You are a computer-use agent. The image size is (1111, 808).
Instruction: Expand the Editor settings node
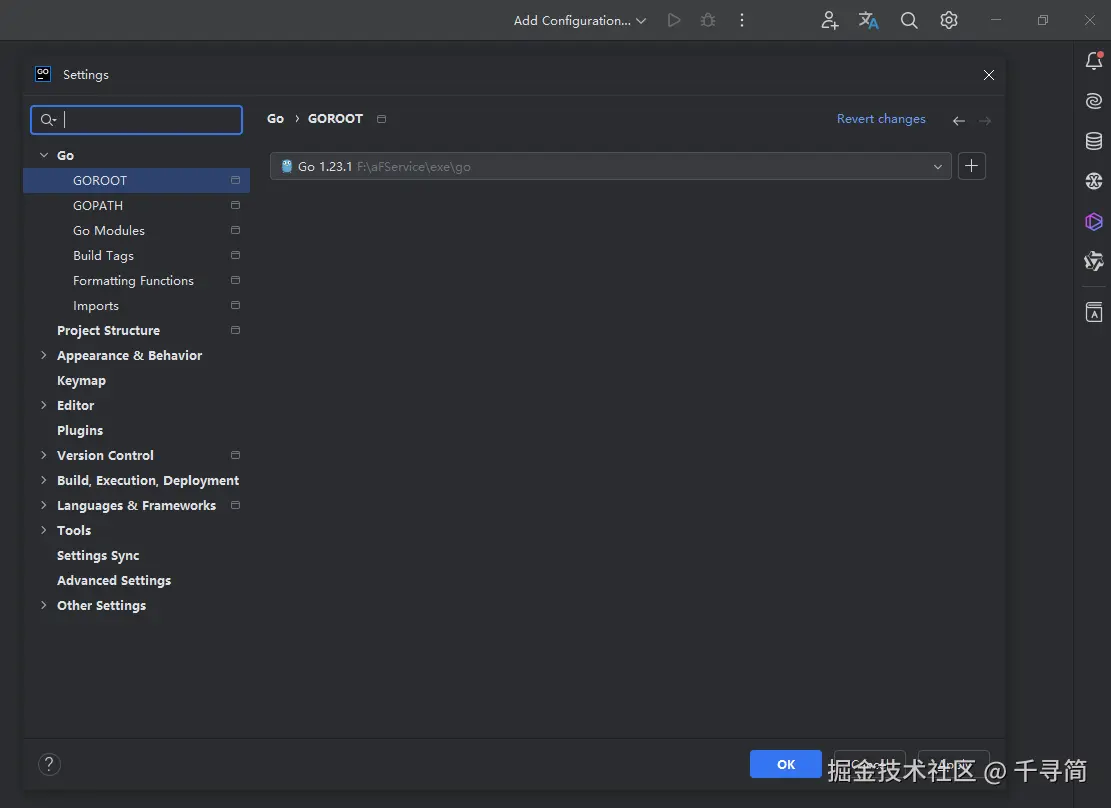[44, 405]
